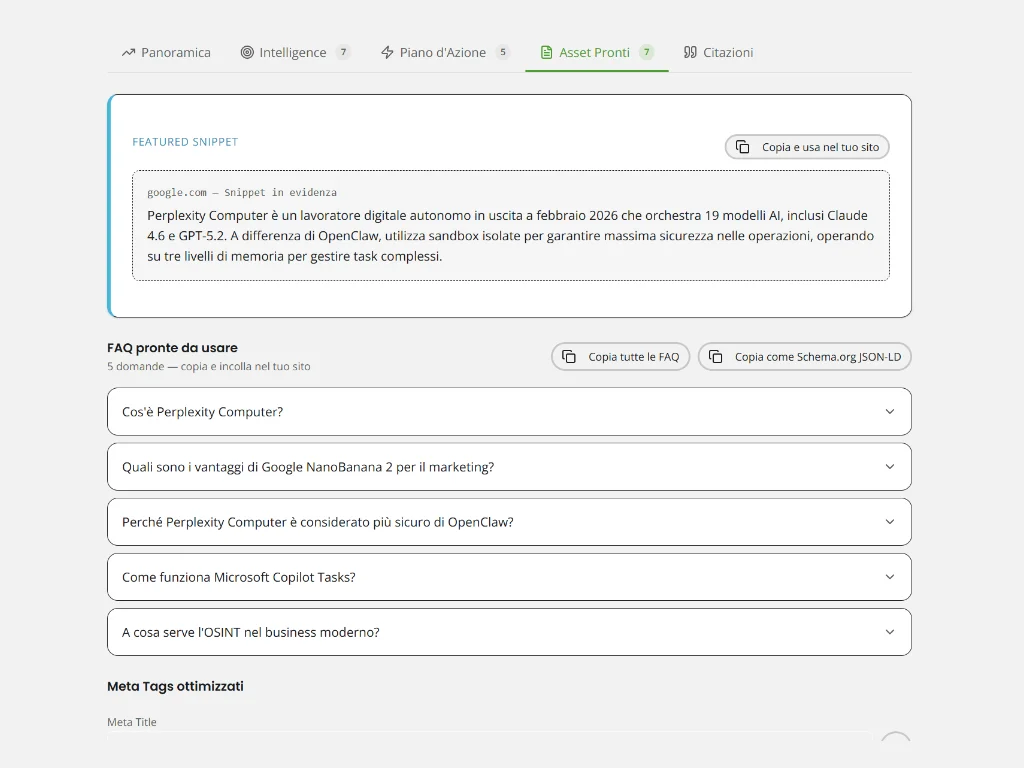
Task: Click the text "Cos'è Perplexity Computer?"
Action: click(x=202, y=412)
